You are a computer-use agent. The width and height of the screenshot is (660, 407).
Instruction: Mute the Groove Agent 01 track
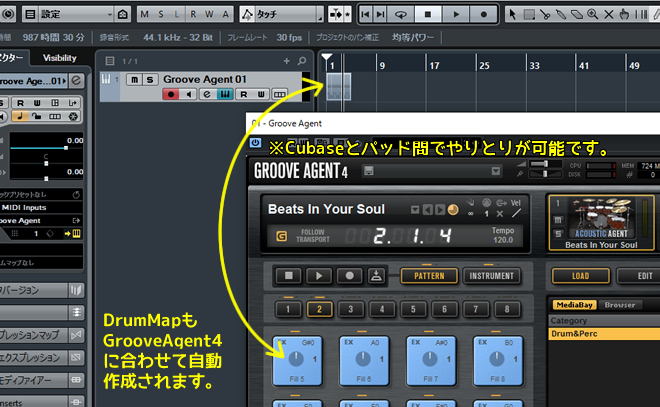click(x=134, y=80)
